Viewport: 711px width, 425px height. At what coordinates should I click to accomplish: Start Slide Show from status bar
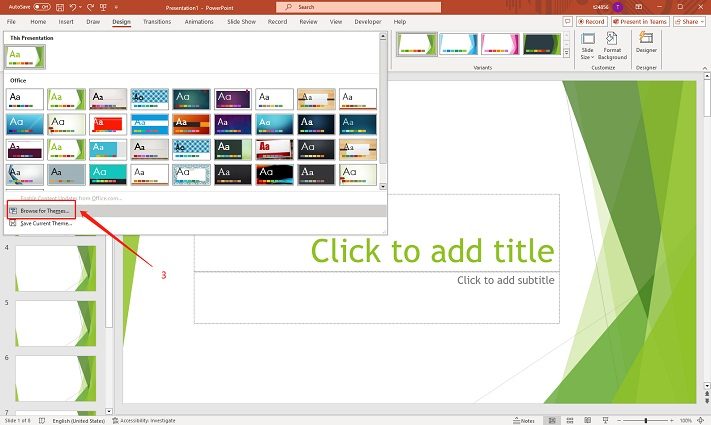(x=605, y=420)
